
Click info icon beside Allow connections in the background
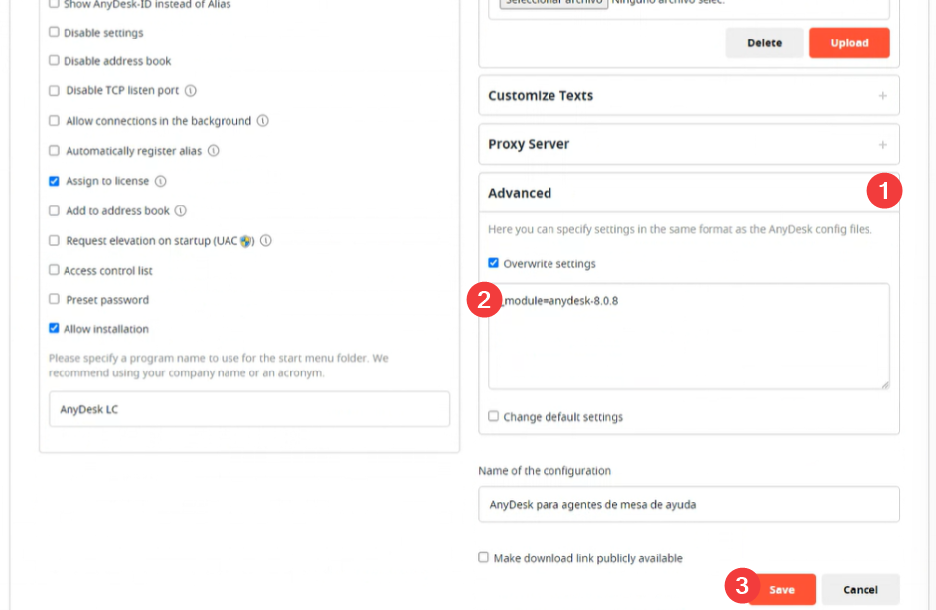pos(263,121)
